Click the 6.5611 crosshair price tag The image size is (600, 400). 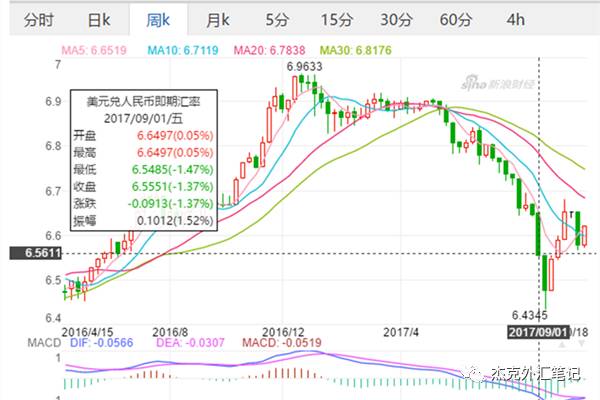click(x=36, y=253)
